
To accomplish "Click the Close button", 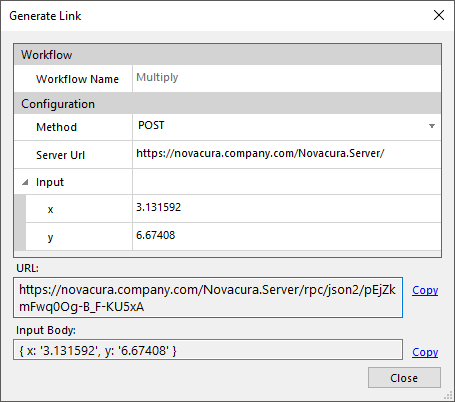I will coord(404,378).
